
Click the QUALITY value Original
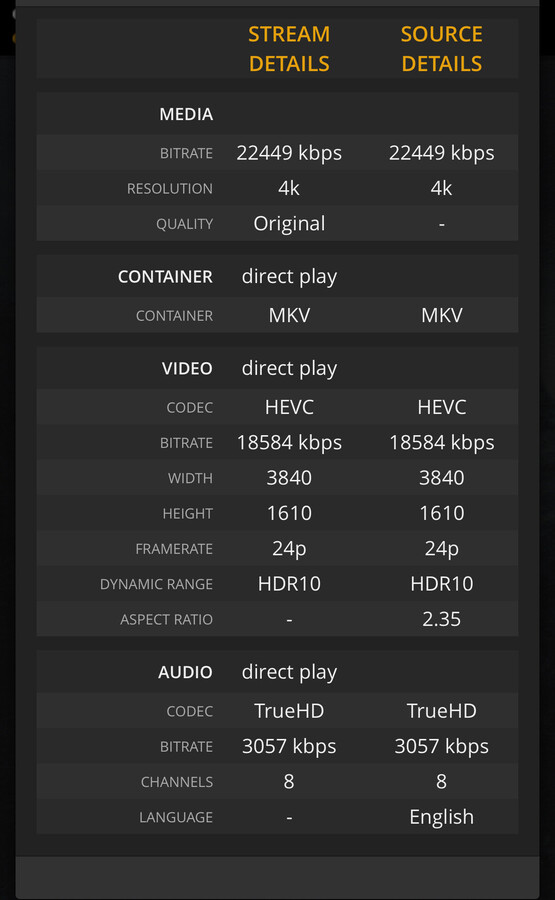289,223
